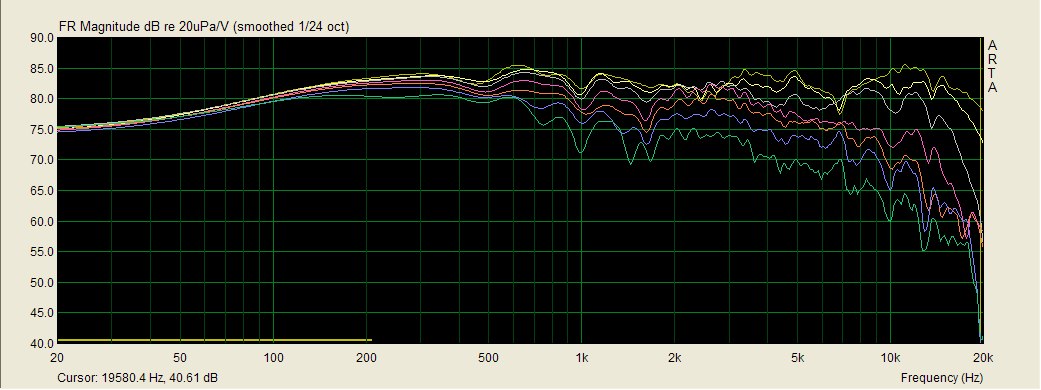The image size is (1041, 390).
Task: Click the 500 Hz x-axis label
Action: [489, 357]
